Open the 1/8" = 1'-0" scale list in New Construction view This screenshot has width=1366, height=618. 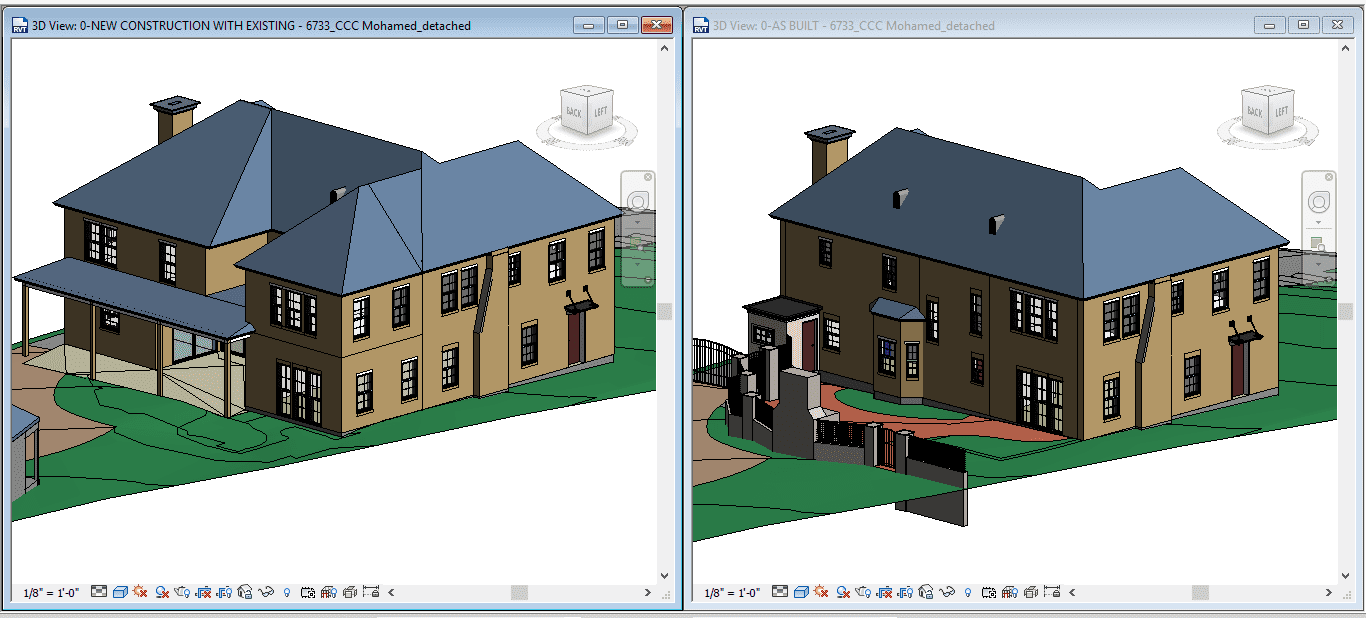51,592
